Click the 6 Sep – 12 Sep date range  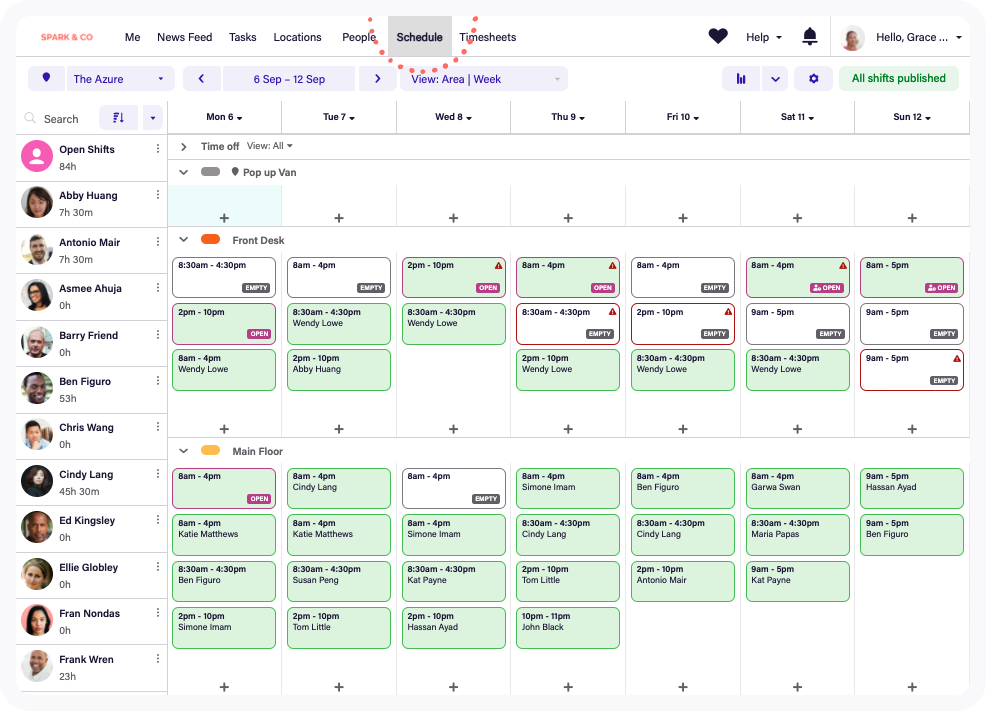click(x=289, y=79)
